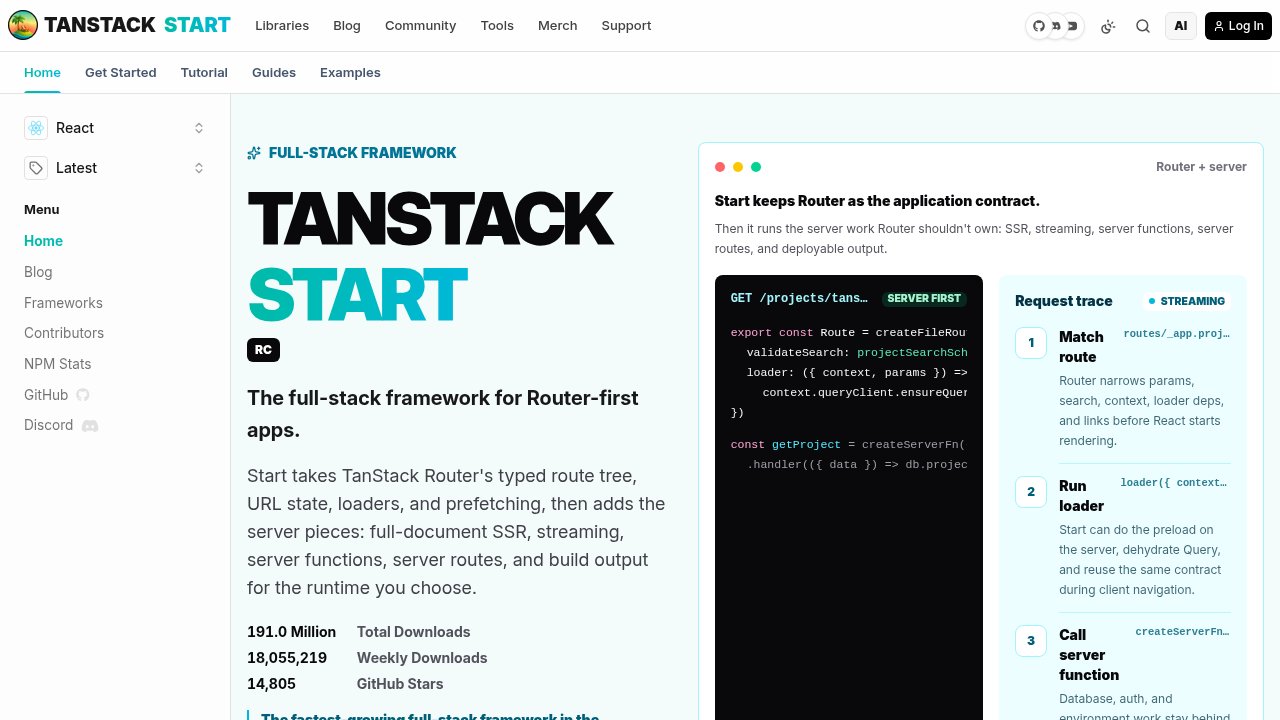Go to Blog in top navigation
This screenshot has height=720, width=1280.
(x=347, y=26)
